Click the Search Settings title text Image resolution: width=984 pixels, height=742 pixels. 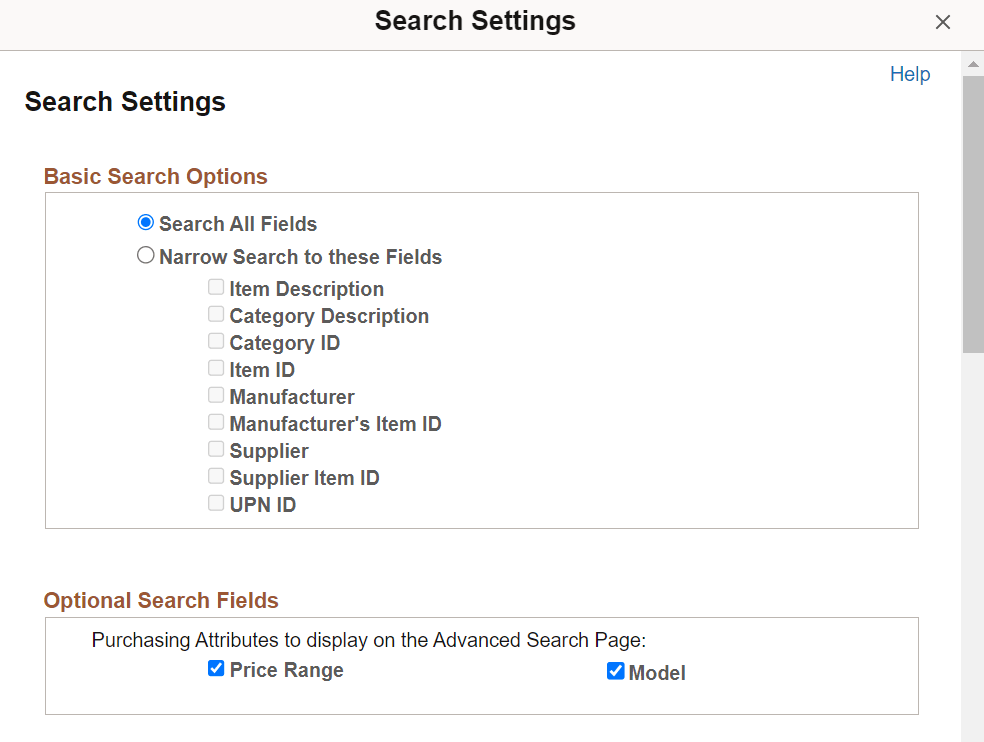click(124, 101)
